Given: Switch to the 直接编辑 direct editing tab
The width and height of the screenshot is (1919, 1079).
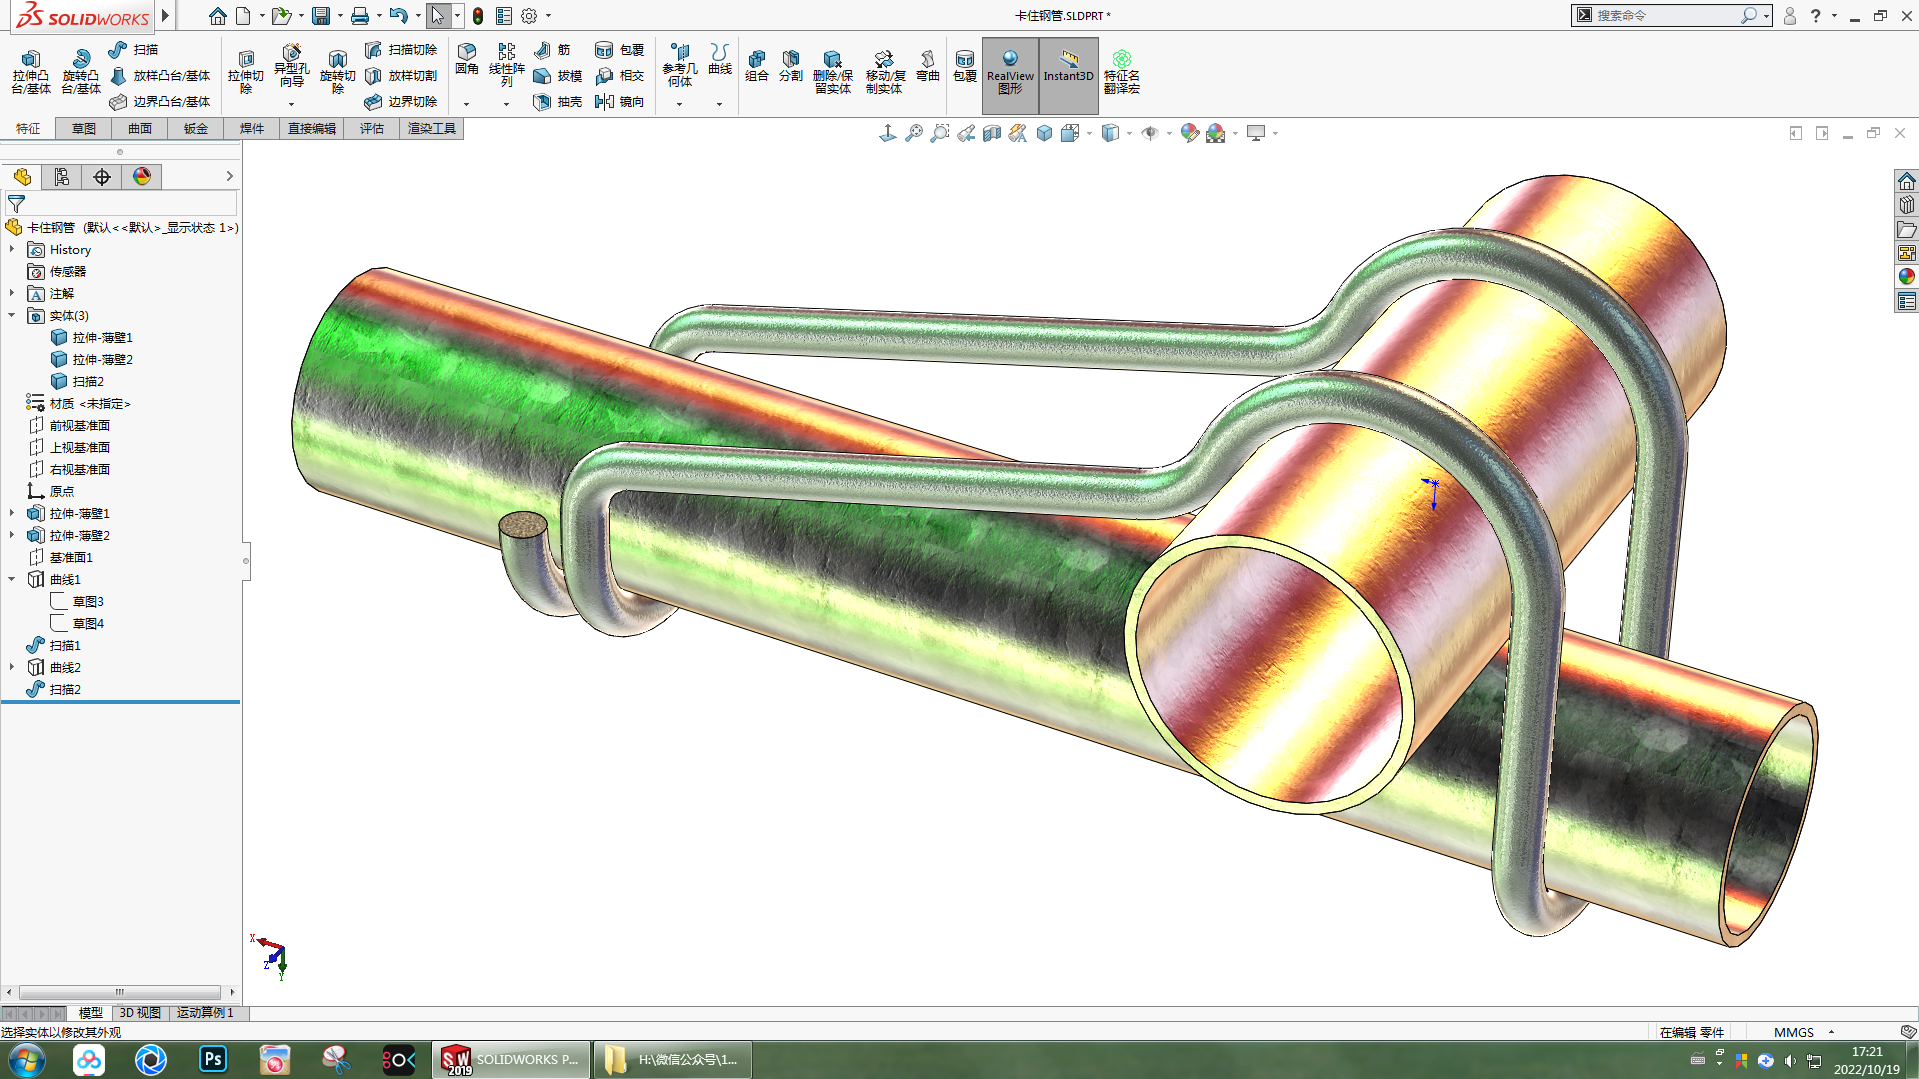Looking at the screenshot, I should coord(312,129).
